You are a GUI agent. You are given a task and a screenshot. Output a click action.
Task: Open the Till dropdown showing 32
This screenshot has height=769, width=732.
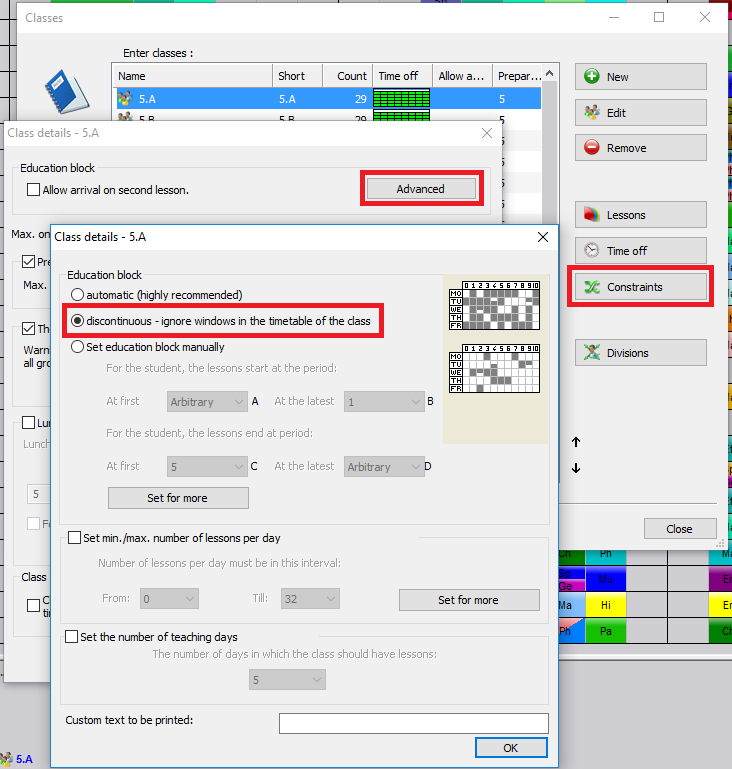click(x=309, y=600)
